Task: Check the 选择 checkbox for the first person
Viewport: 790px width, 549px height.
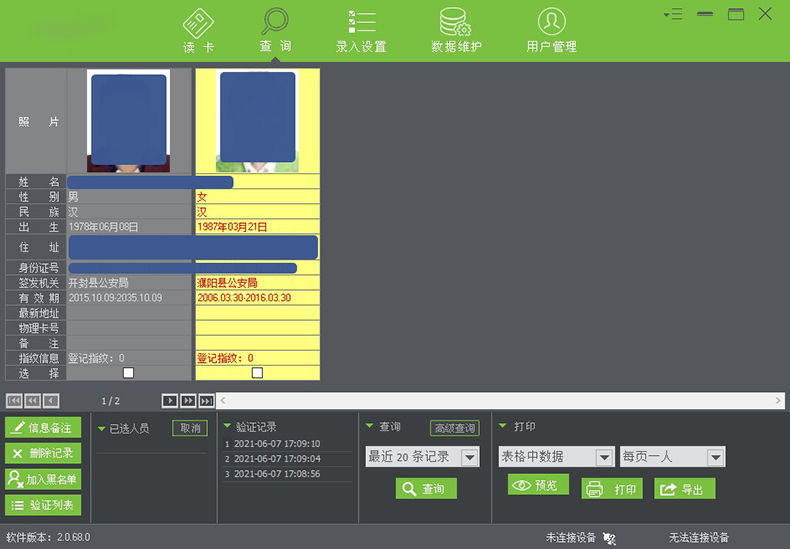Action: point(128,373)
